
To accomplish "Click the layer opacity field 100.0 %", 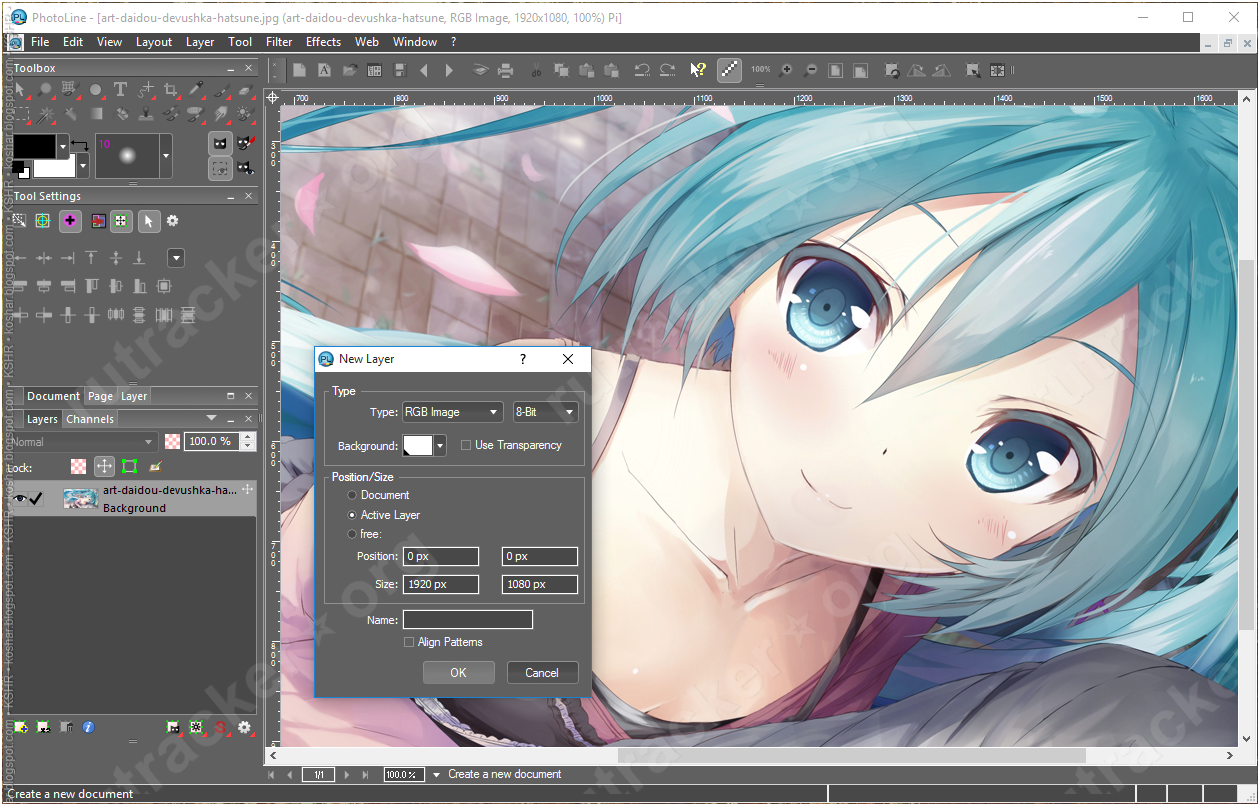I will 211,441.
